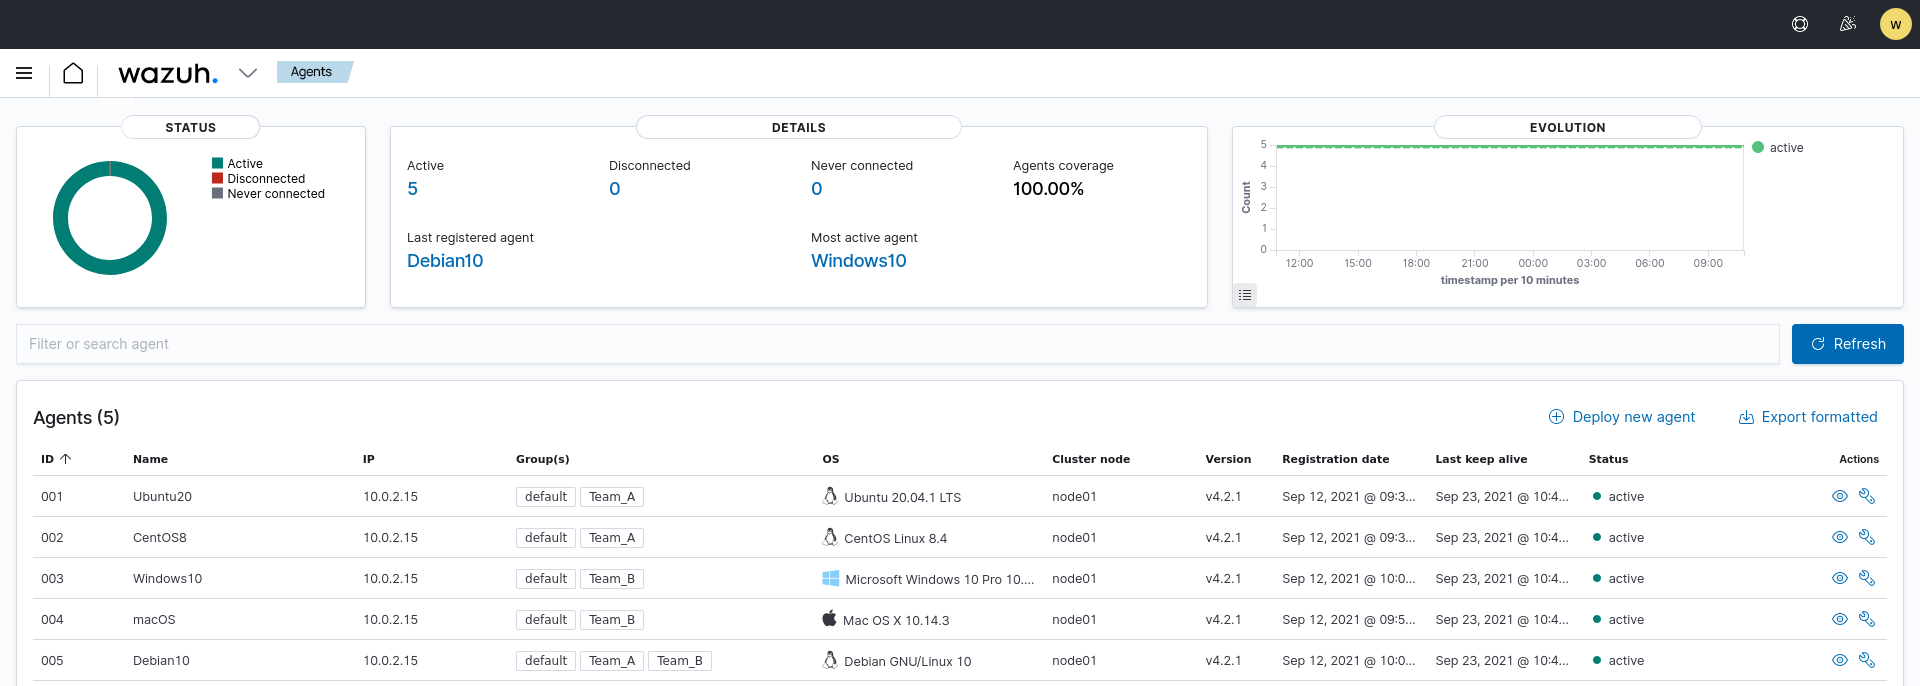Select agent name CentOS8
Screen dimensions: 1920x686
[x=160, y=538]
